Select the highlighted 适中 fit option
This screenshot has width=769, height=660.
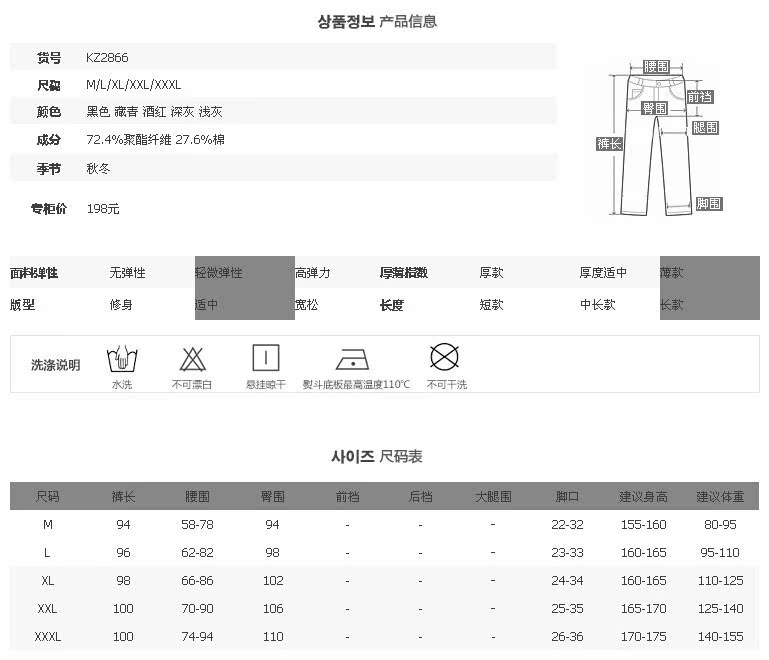pyautogui.click(x=206, y=305)
